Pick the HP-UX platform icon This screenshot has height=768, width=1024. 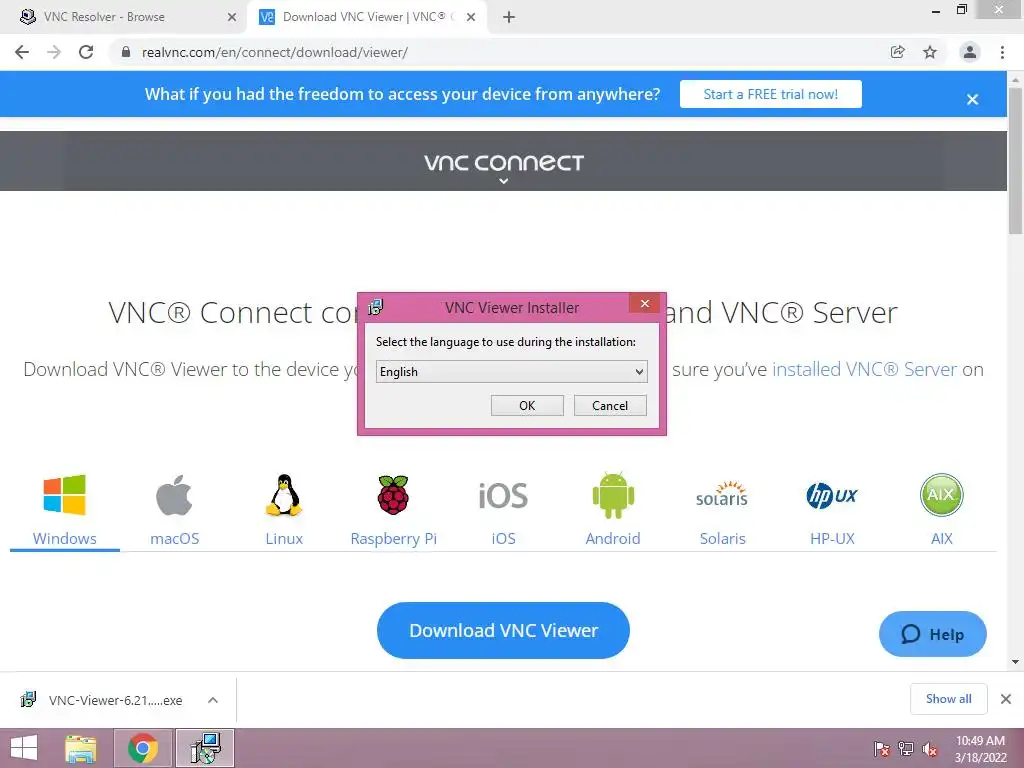pyautogui.click(x=831, y=495)
